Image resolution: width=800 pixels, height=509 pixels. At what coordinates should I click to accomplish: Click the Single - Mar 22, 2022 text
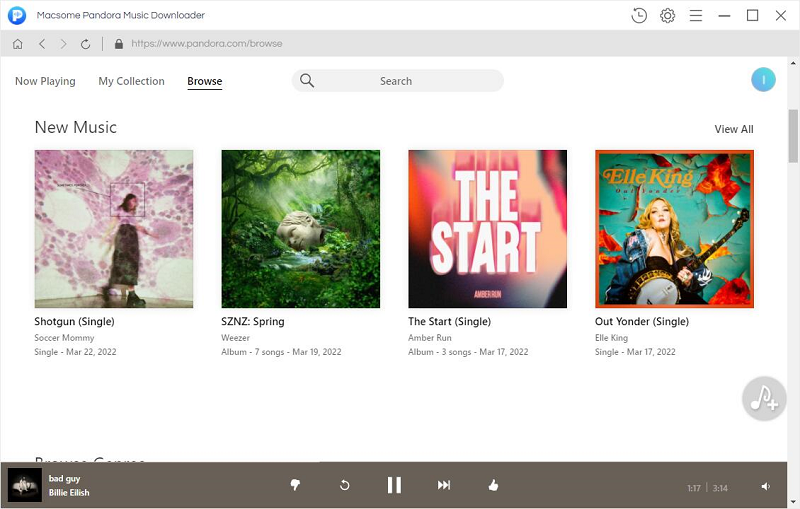75,352
